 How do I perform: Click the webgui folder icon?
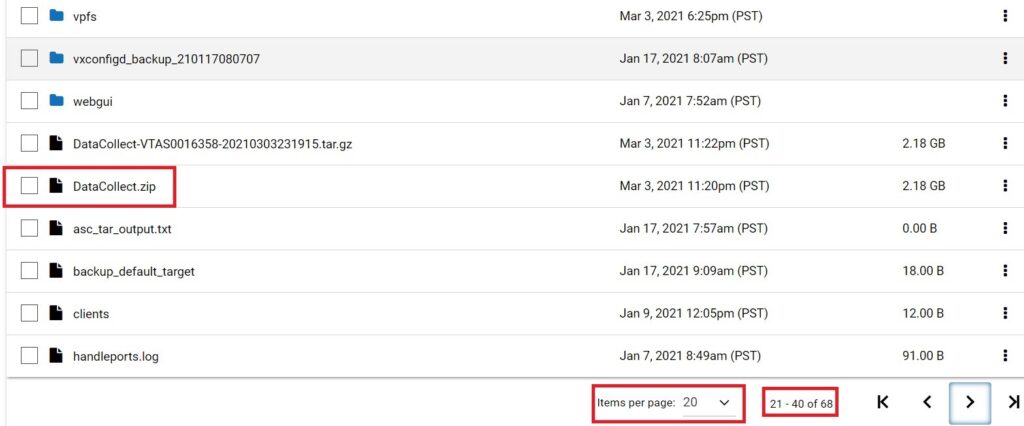57,101
